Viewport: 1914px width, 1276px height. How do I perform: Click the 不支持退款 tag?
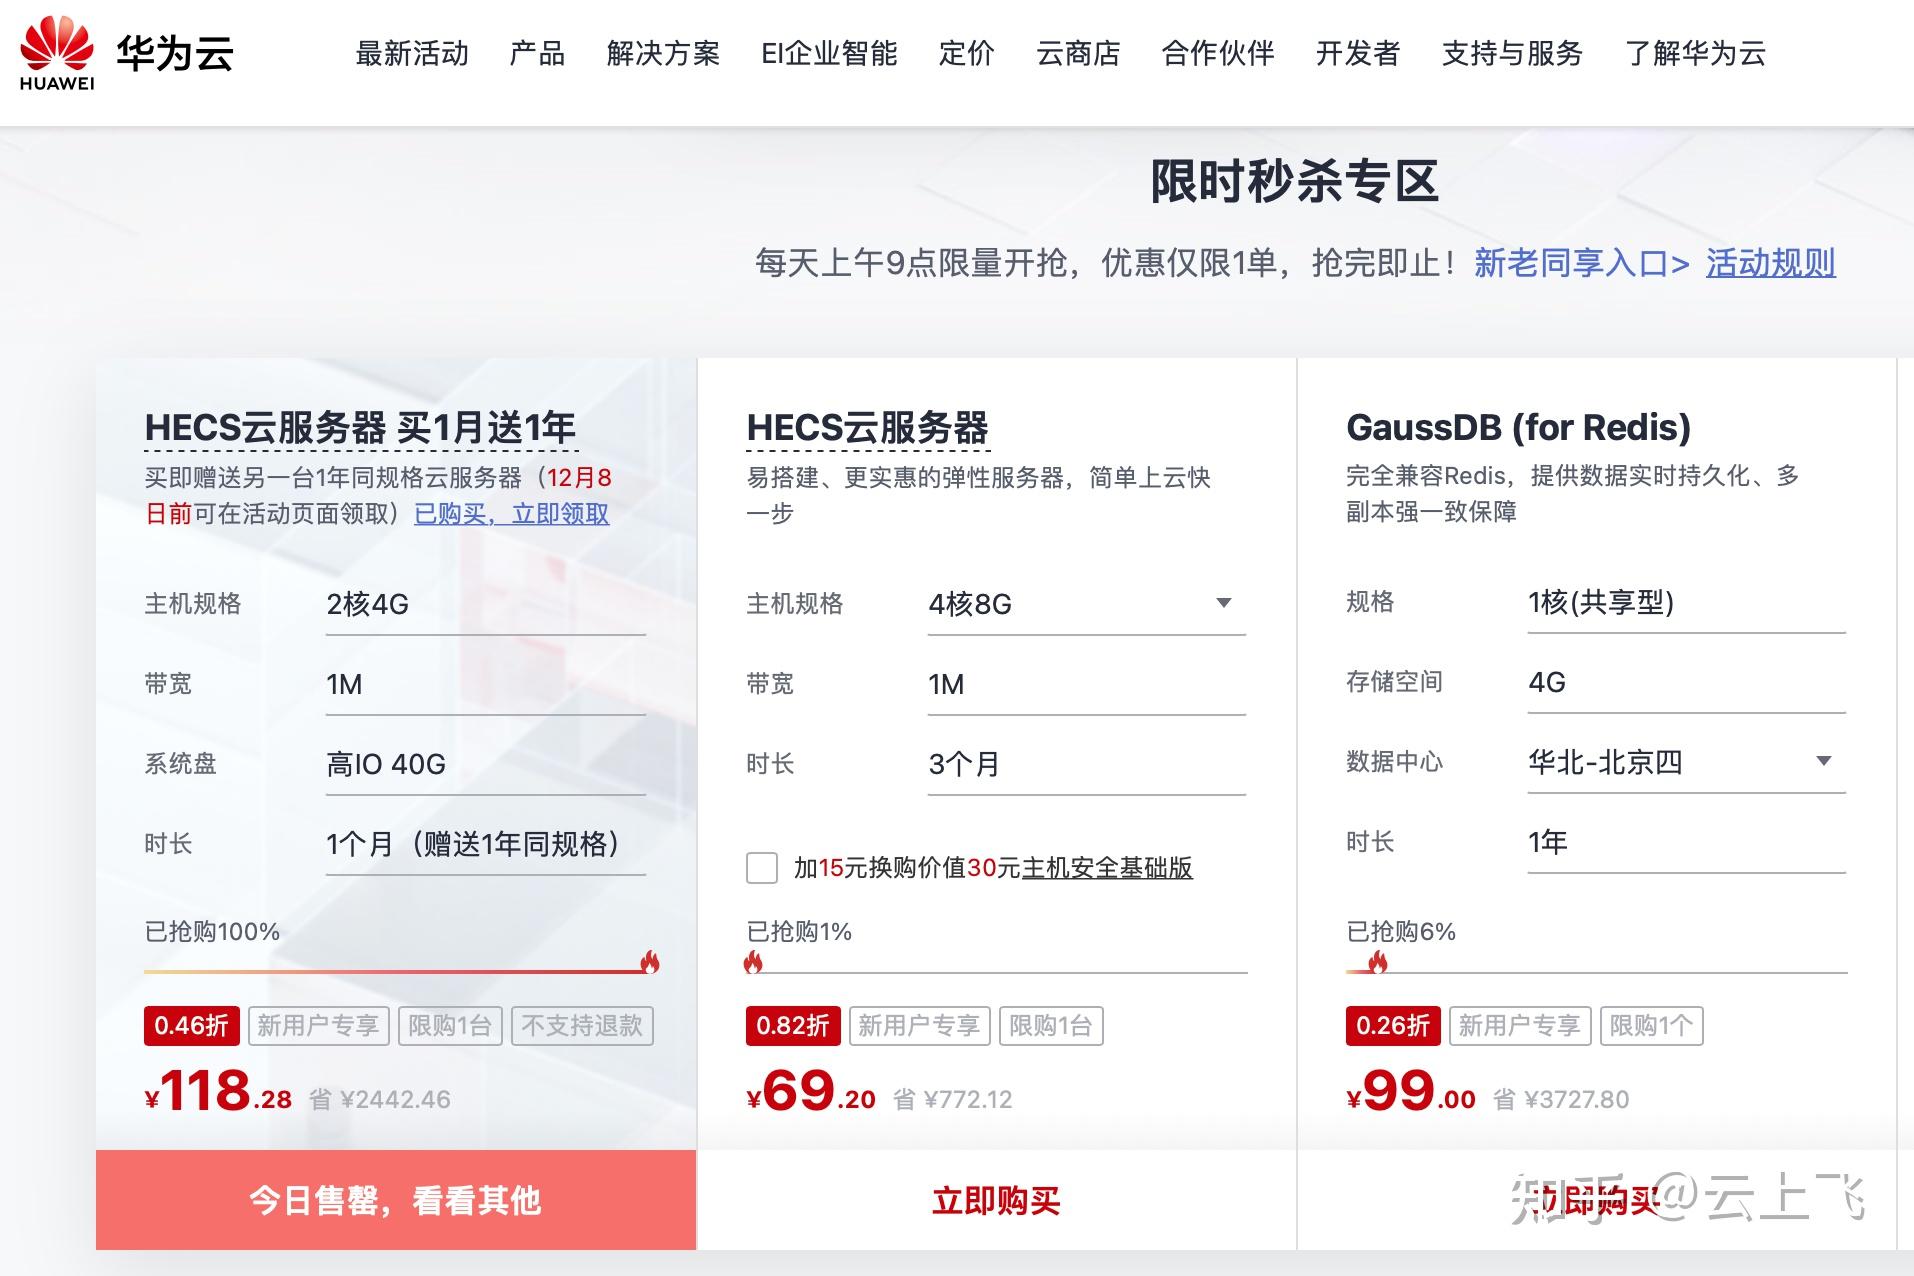(x=582, y=1026)
